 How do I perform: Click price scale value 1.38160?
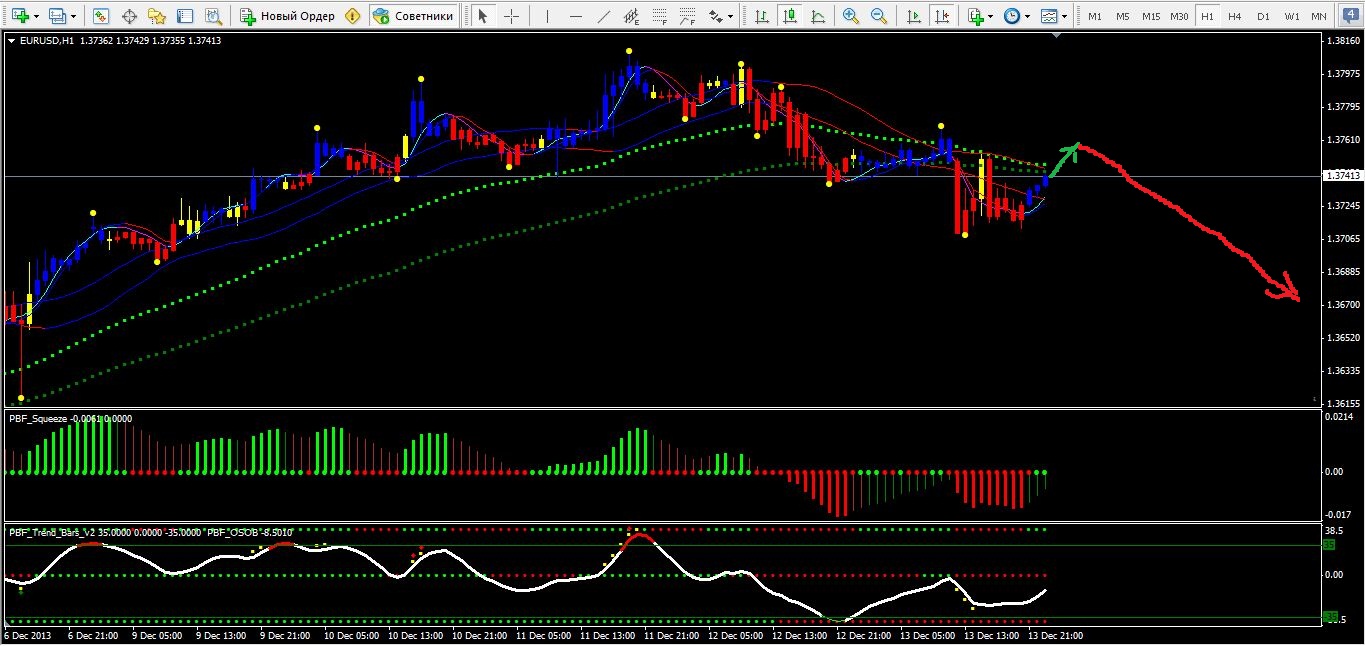coord(1341,41)
